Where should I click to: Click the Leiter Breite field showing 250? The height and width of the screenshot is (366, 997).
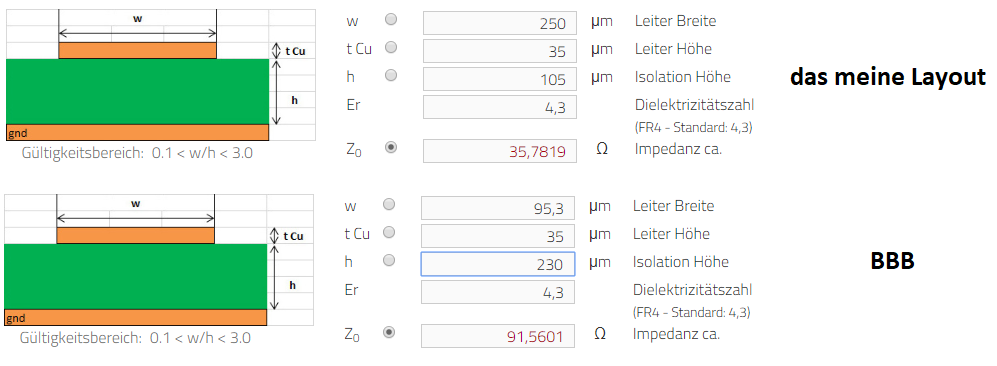[500, 23]
